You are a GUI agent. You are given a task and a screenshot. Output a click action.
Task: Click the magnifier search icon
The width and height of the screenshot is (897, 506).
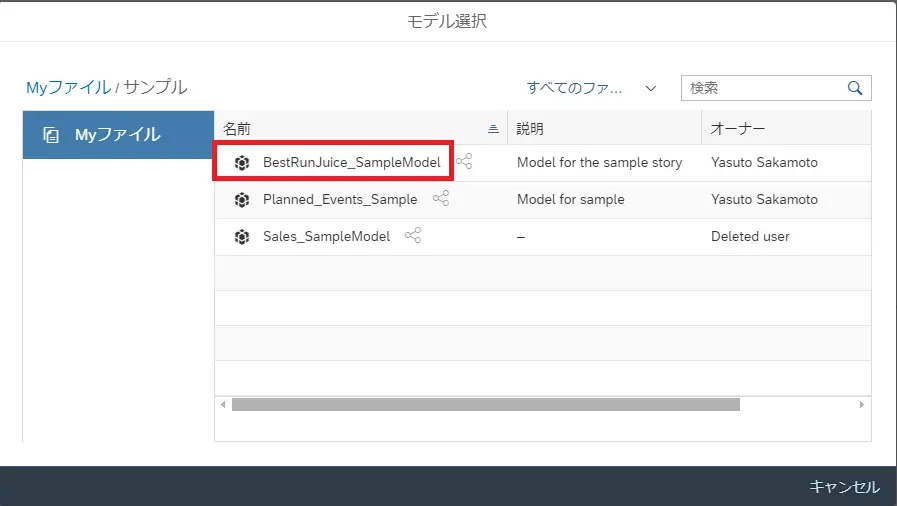[x=855, y=88]
